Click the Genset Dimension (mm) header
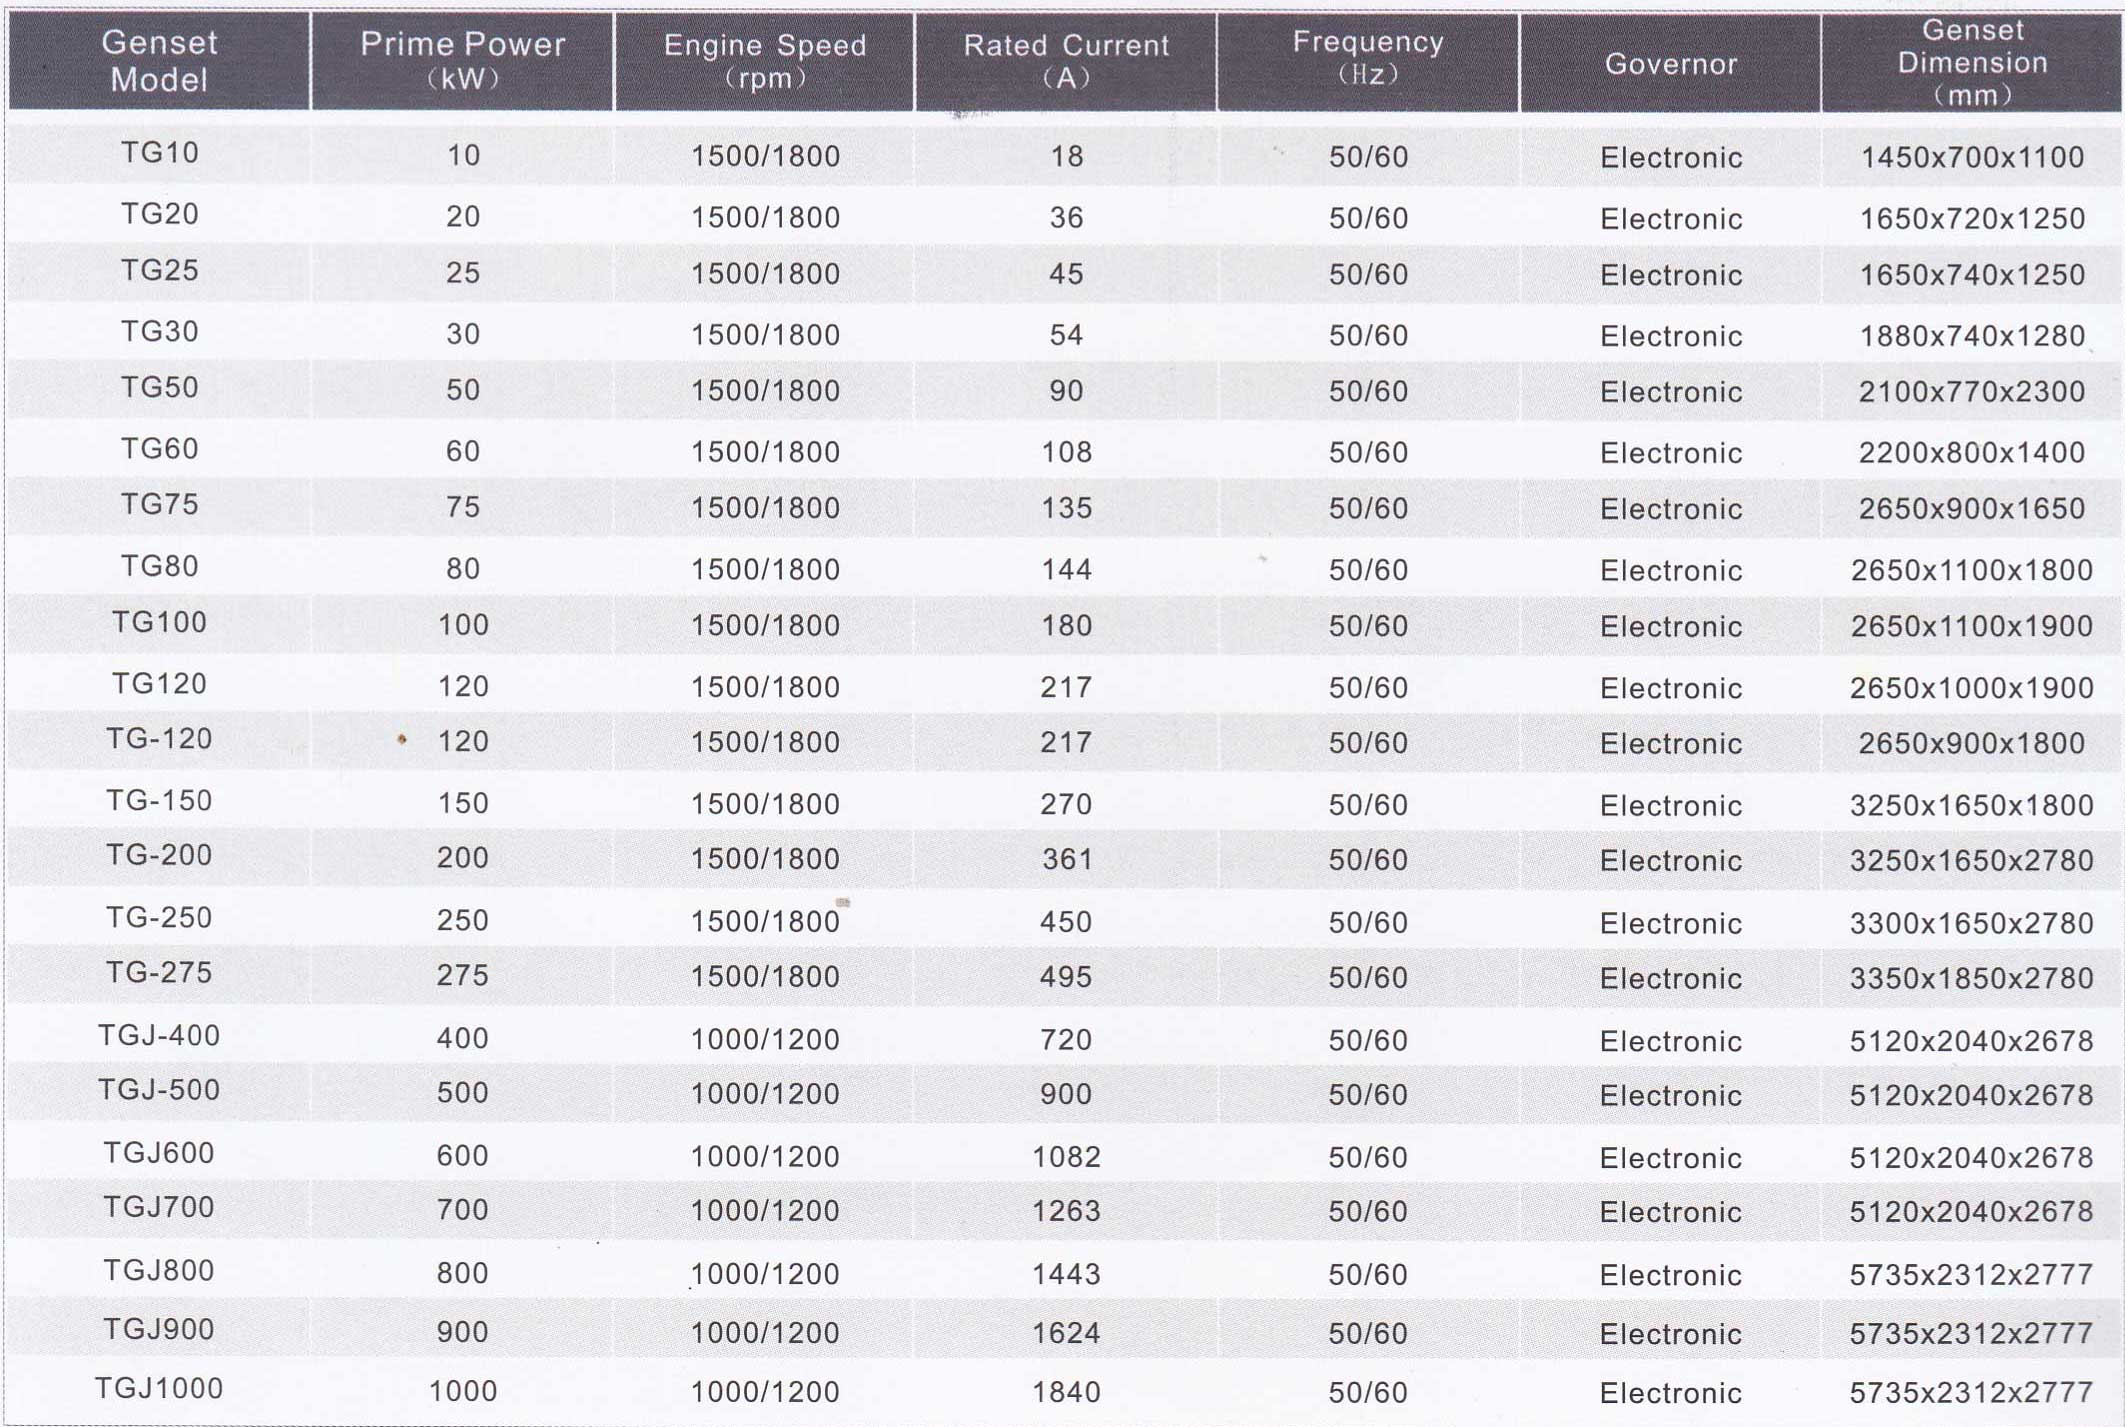 tap(1972, 62)
